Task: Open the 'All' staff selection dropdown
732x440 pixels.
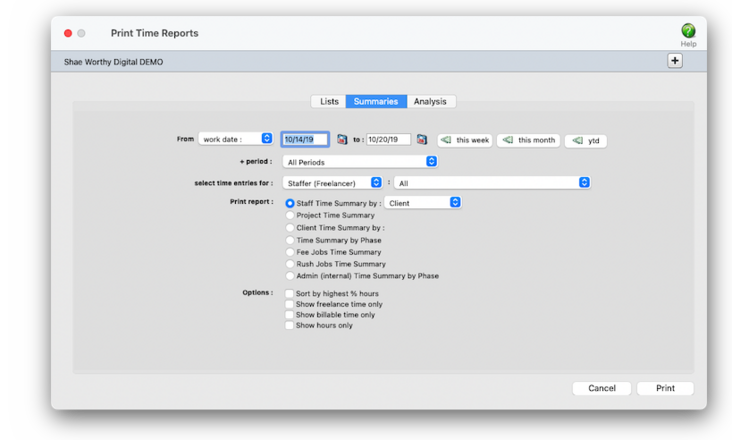Action: click(492, 183)
